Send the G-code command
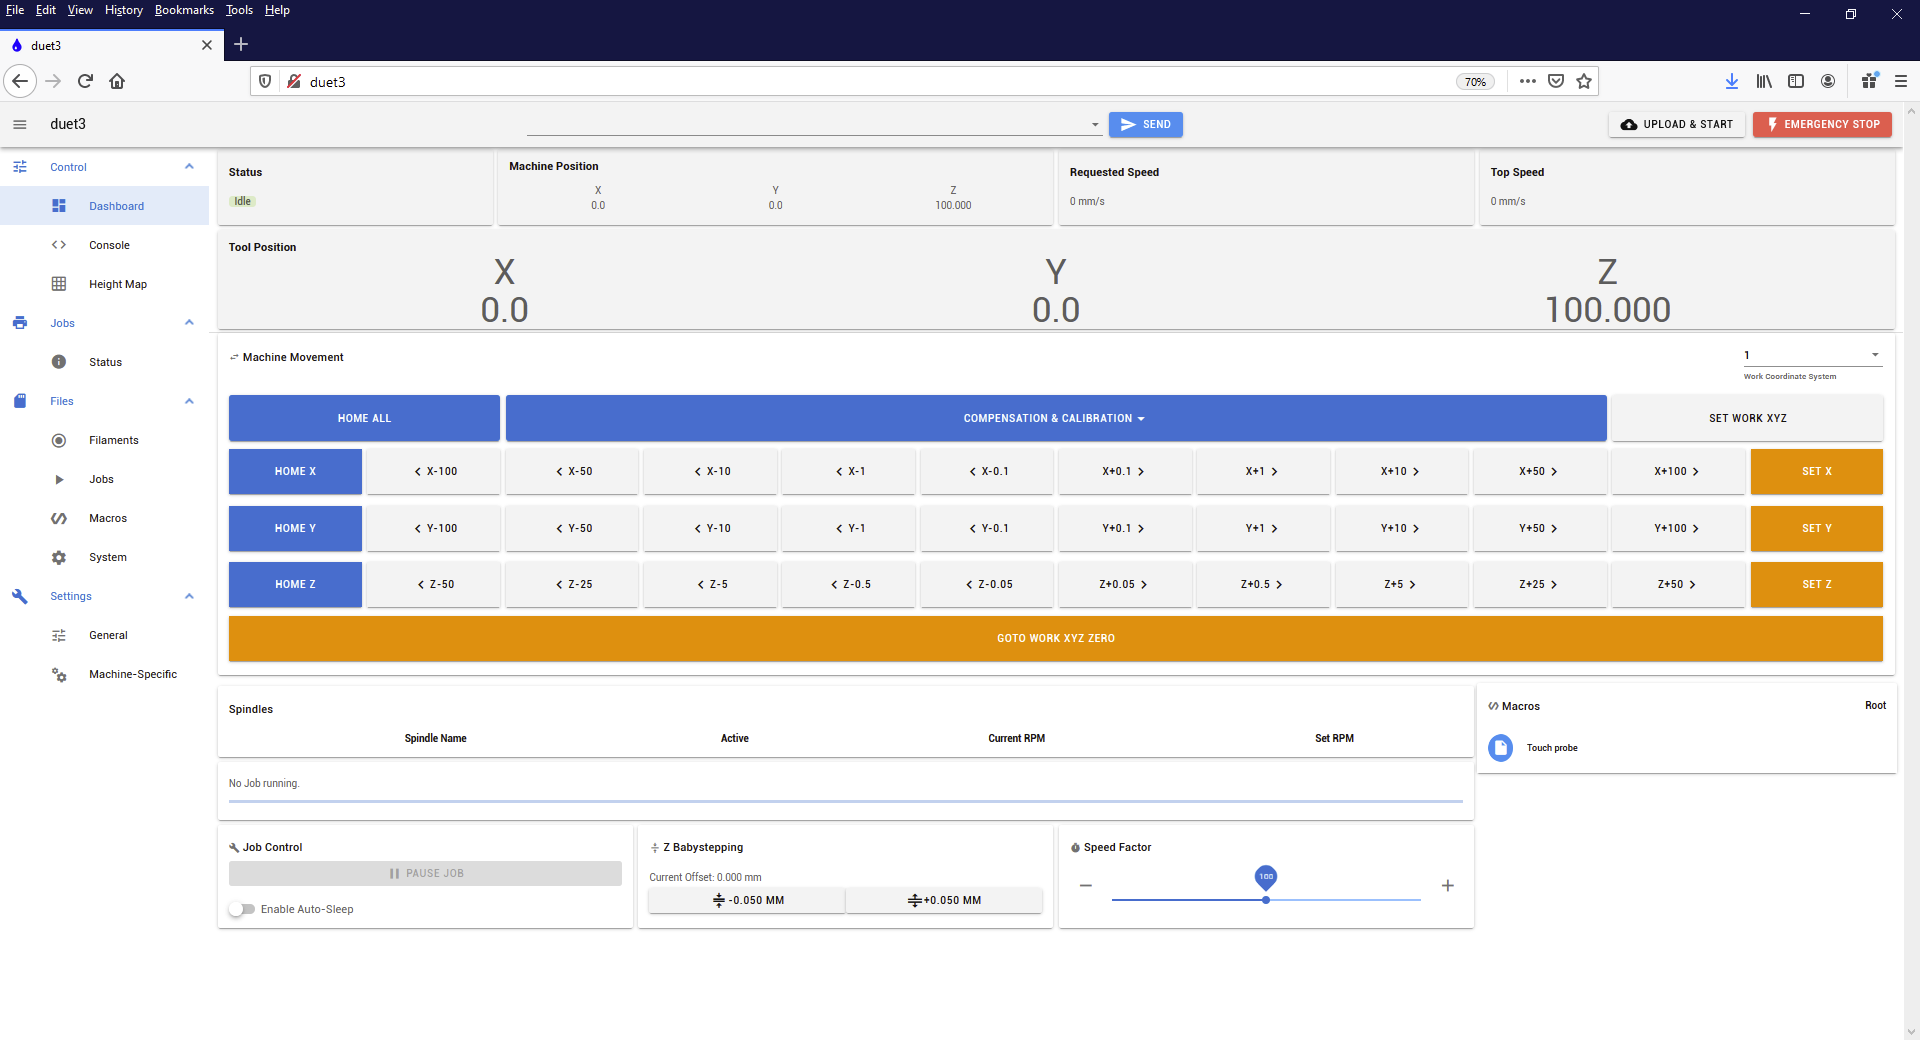Viewport: 1920px width, 1040px height. point(1145,124)
